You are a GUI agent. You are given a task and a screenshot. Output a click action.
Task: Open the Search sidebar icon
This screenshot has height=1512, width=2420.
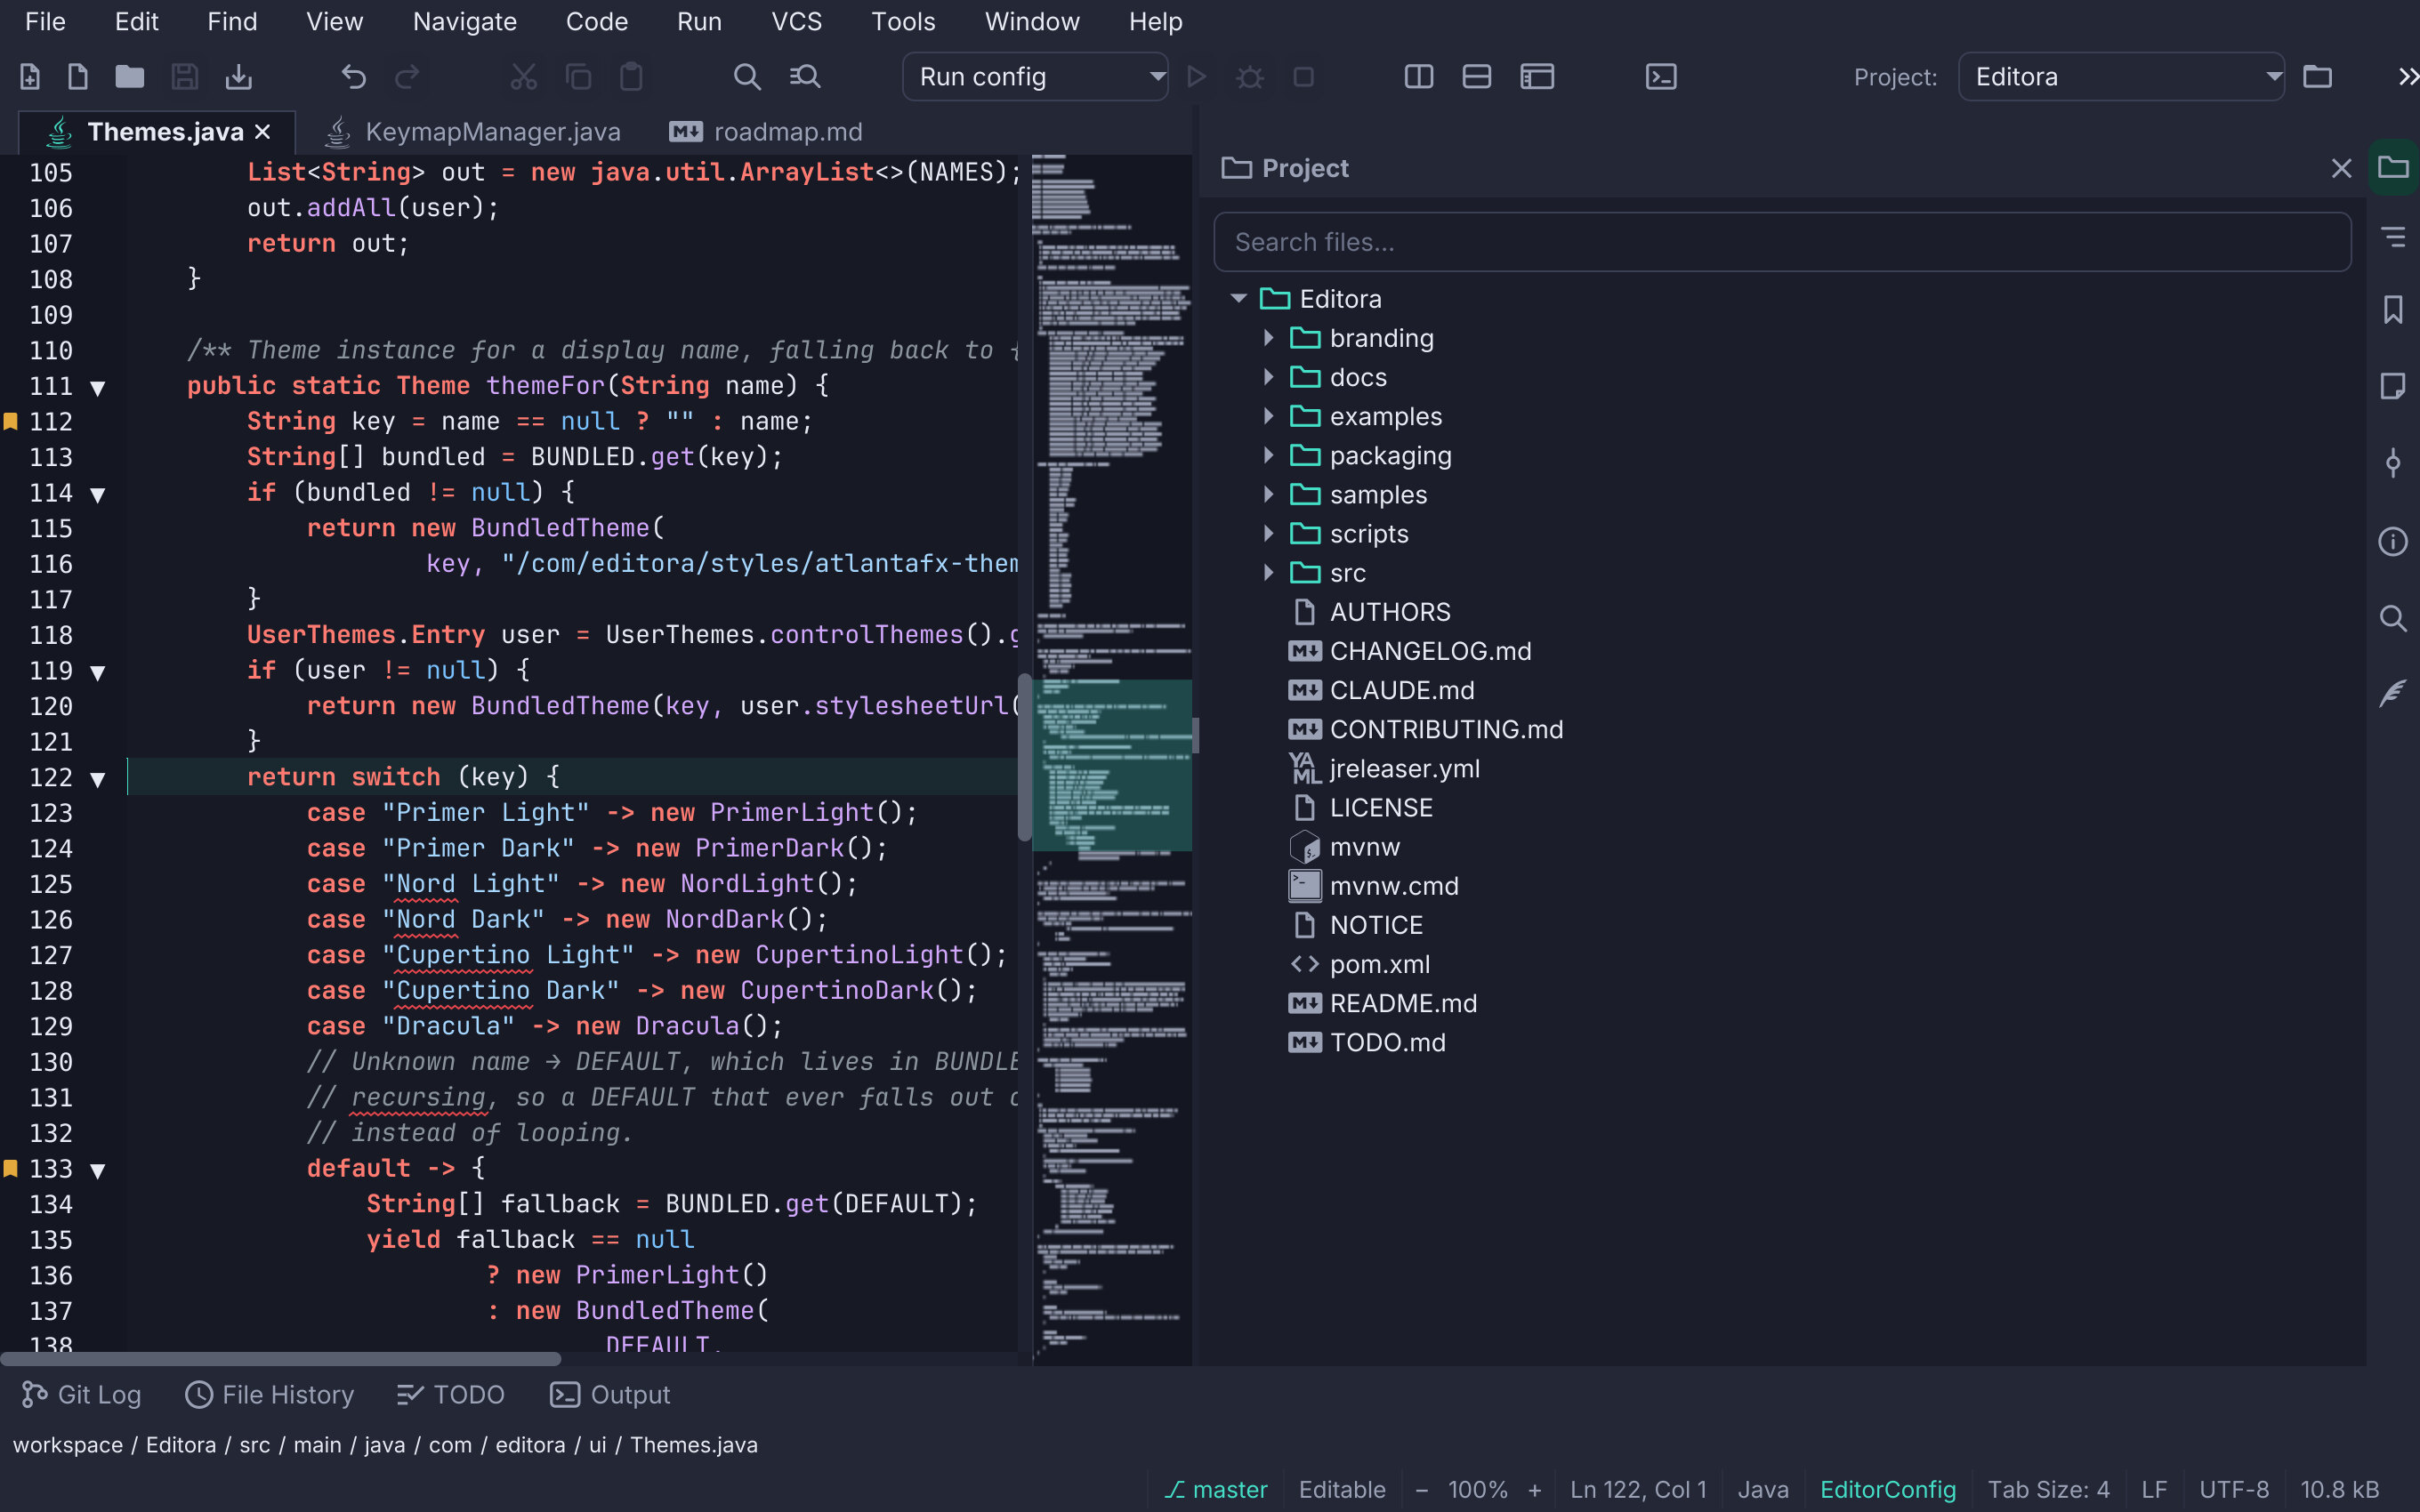[x=2393, y=618]
